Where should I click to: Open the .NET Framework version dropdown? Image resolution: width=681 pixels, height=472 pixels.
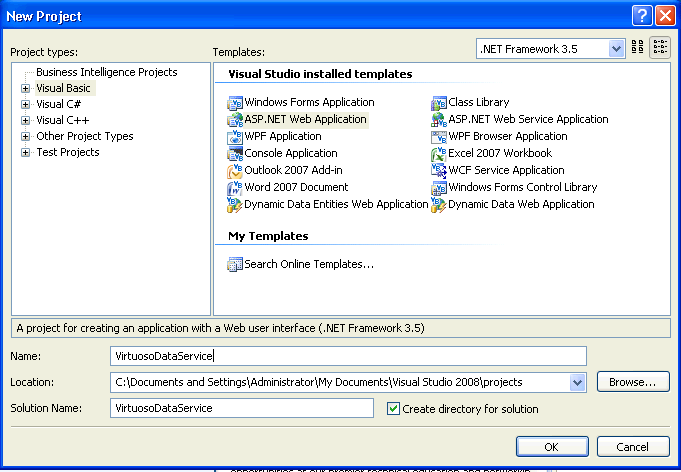pos(616,48)
